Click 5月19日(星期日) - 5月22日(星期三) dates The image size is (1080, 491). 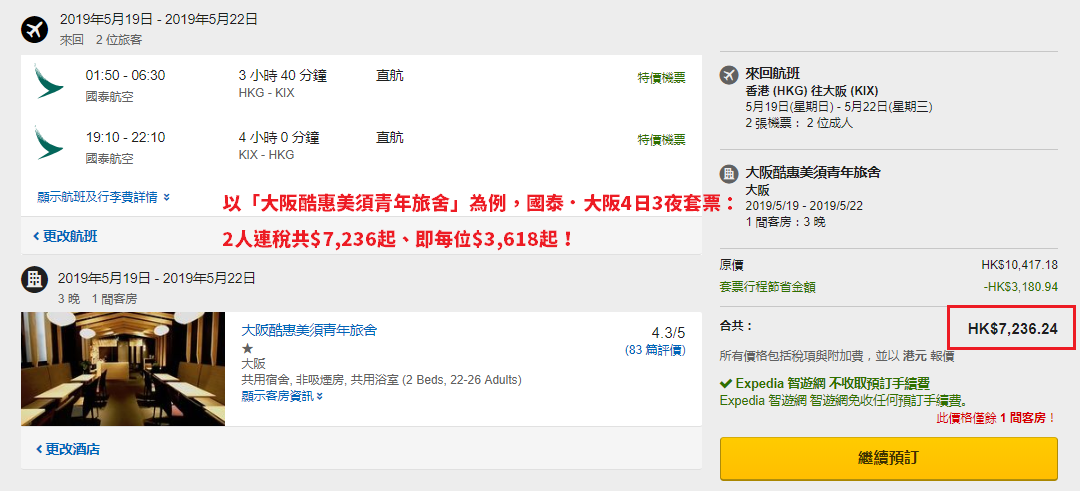[839, 107]
